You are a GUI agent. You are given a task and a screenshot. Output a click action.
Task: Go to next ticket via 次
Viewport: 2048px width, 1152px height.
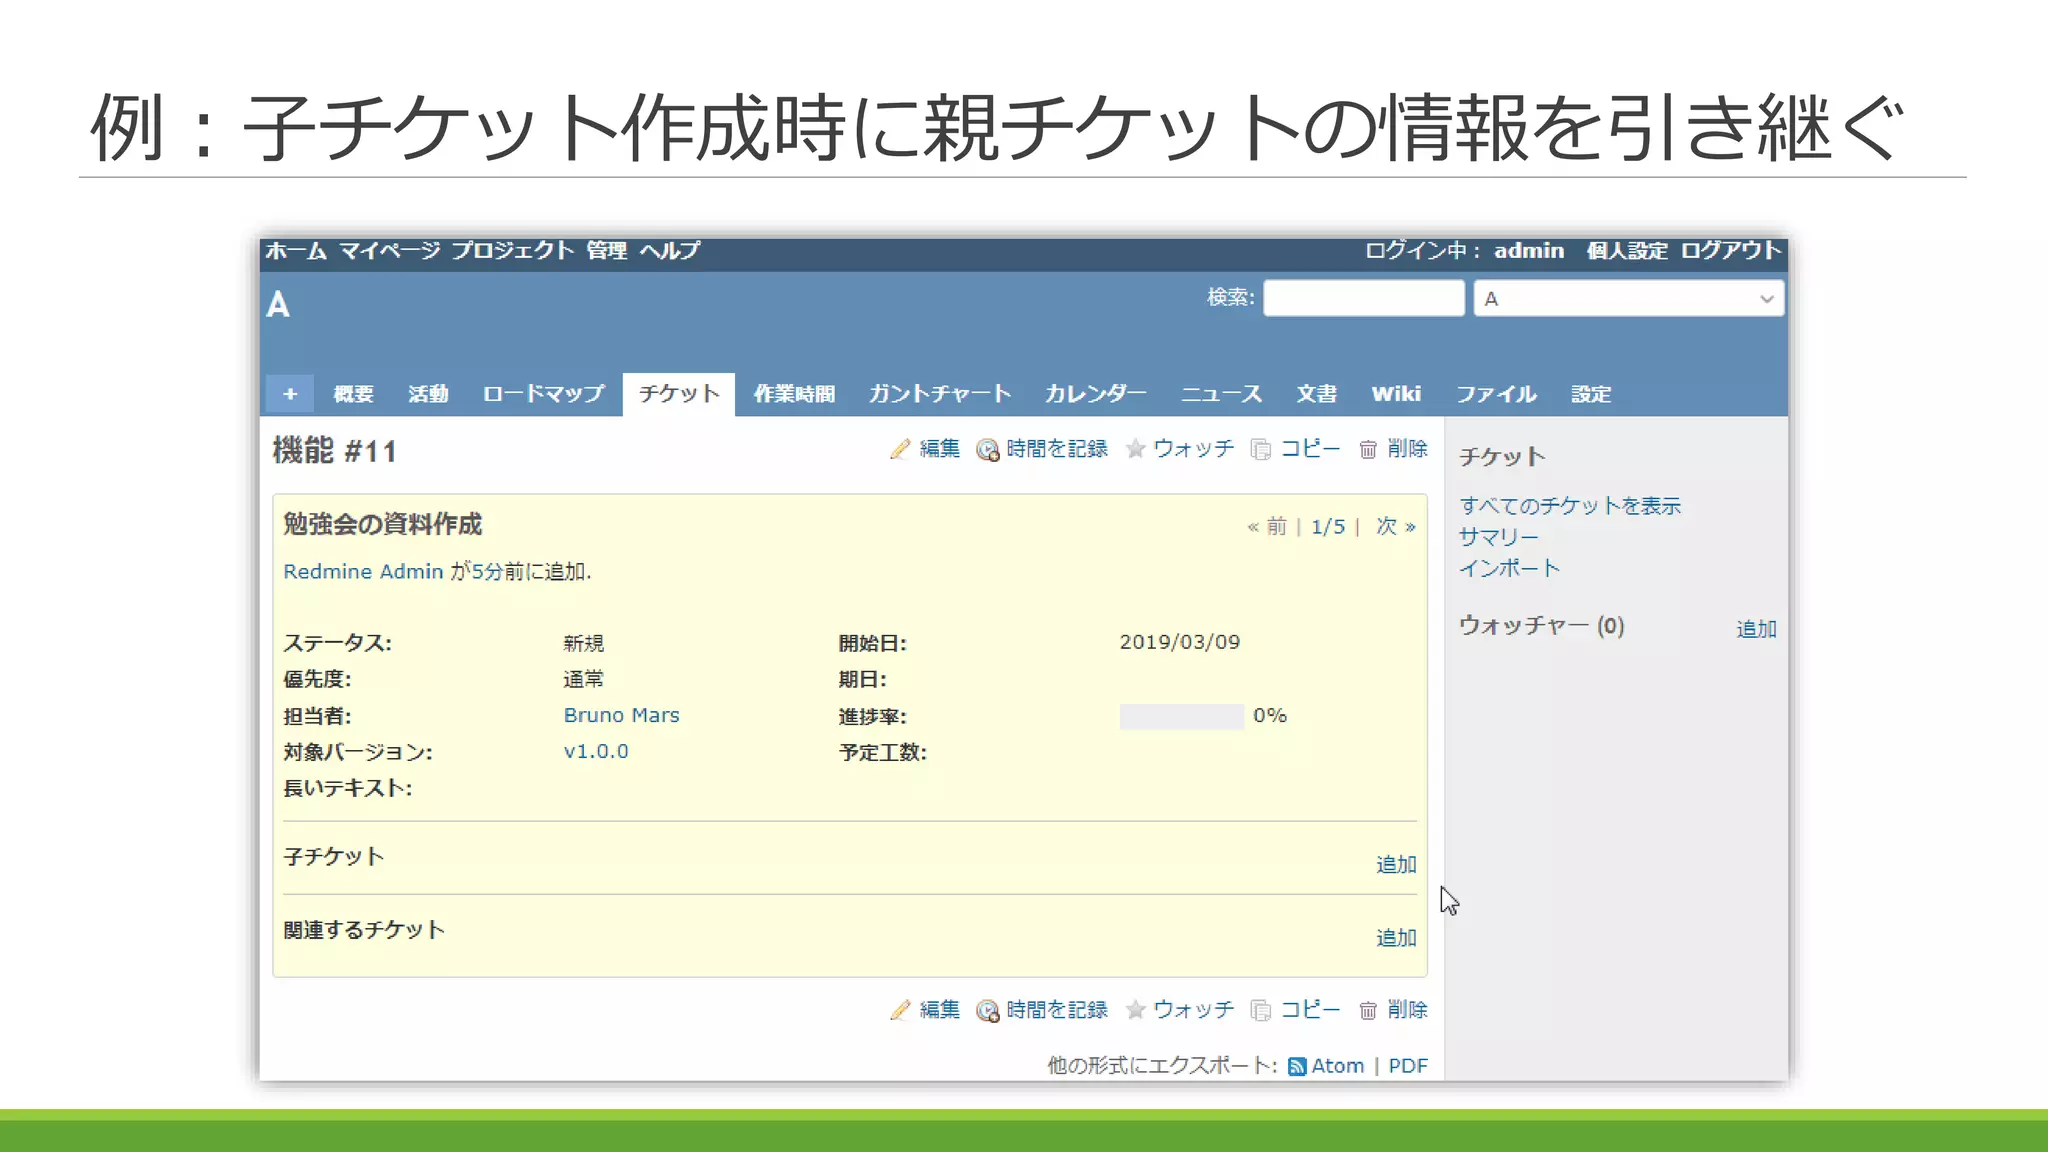1395,526
